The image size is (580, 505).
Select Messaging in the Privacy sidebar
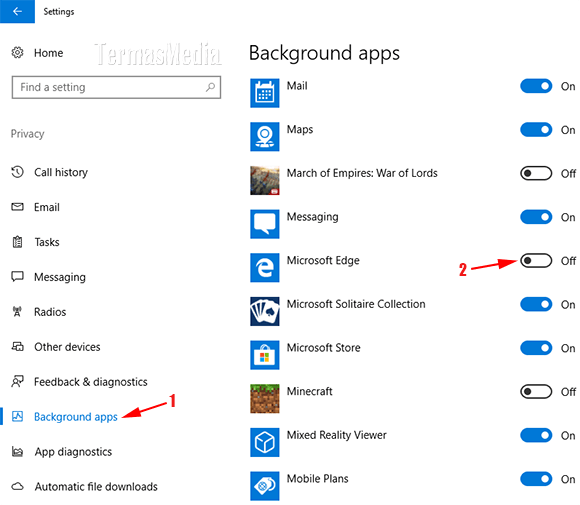pyautogui.click(x=60, y=277)
